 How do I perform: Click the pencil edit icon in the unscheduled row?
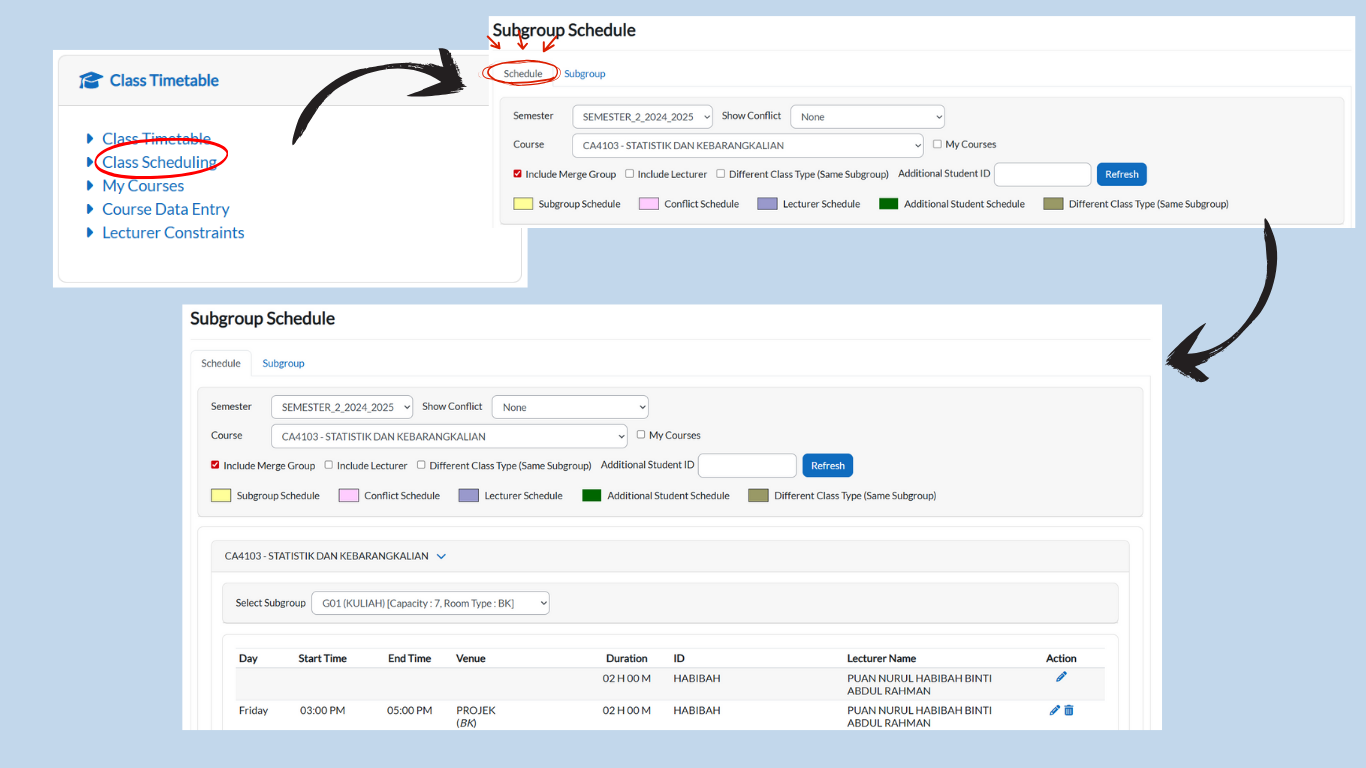pos(1061,677)
